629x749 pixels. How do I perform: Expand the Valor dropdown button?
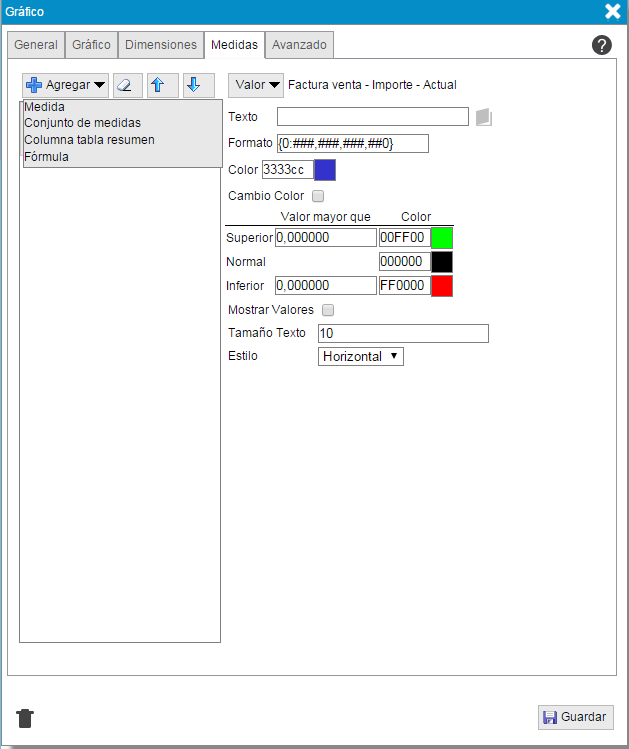(x=256, y=86)
